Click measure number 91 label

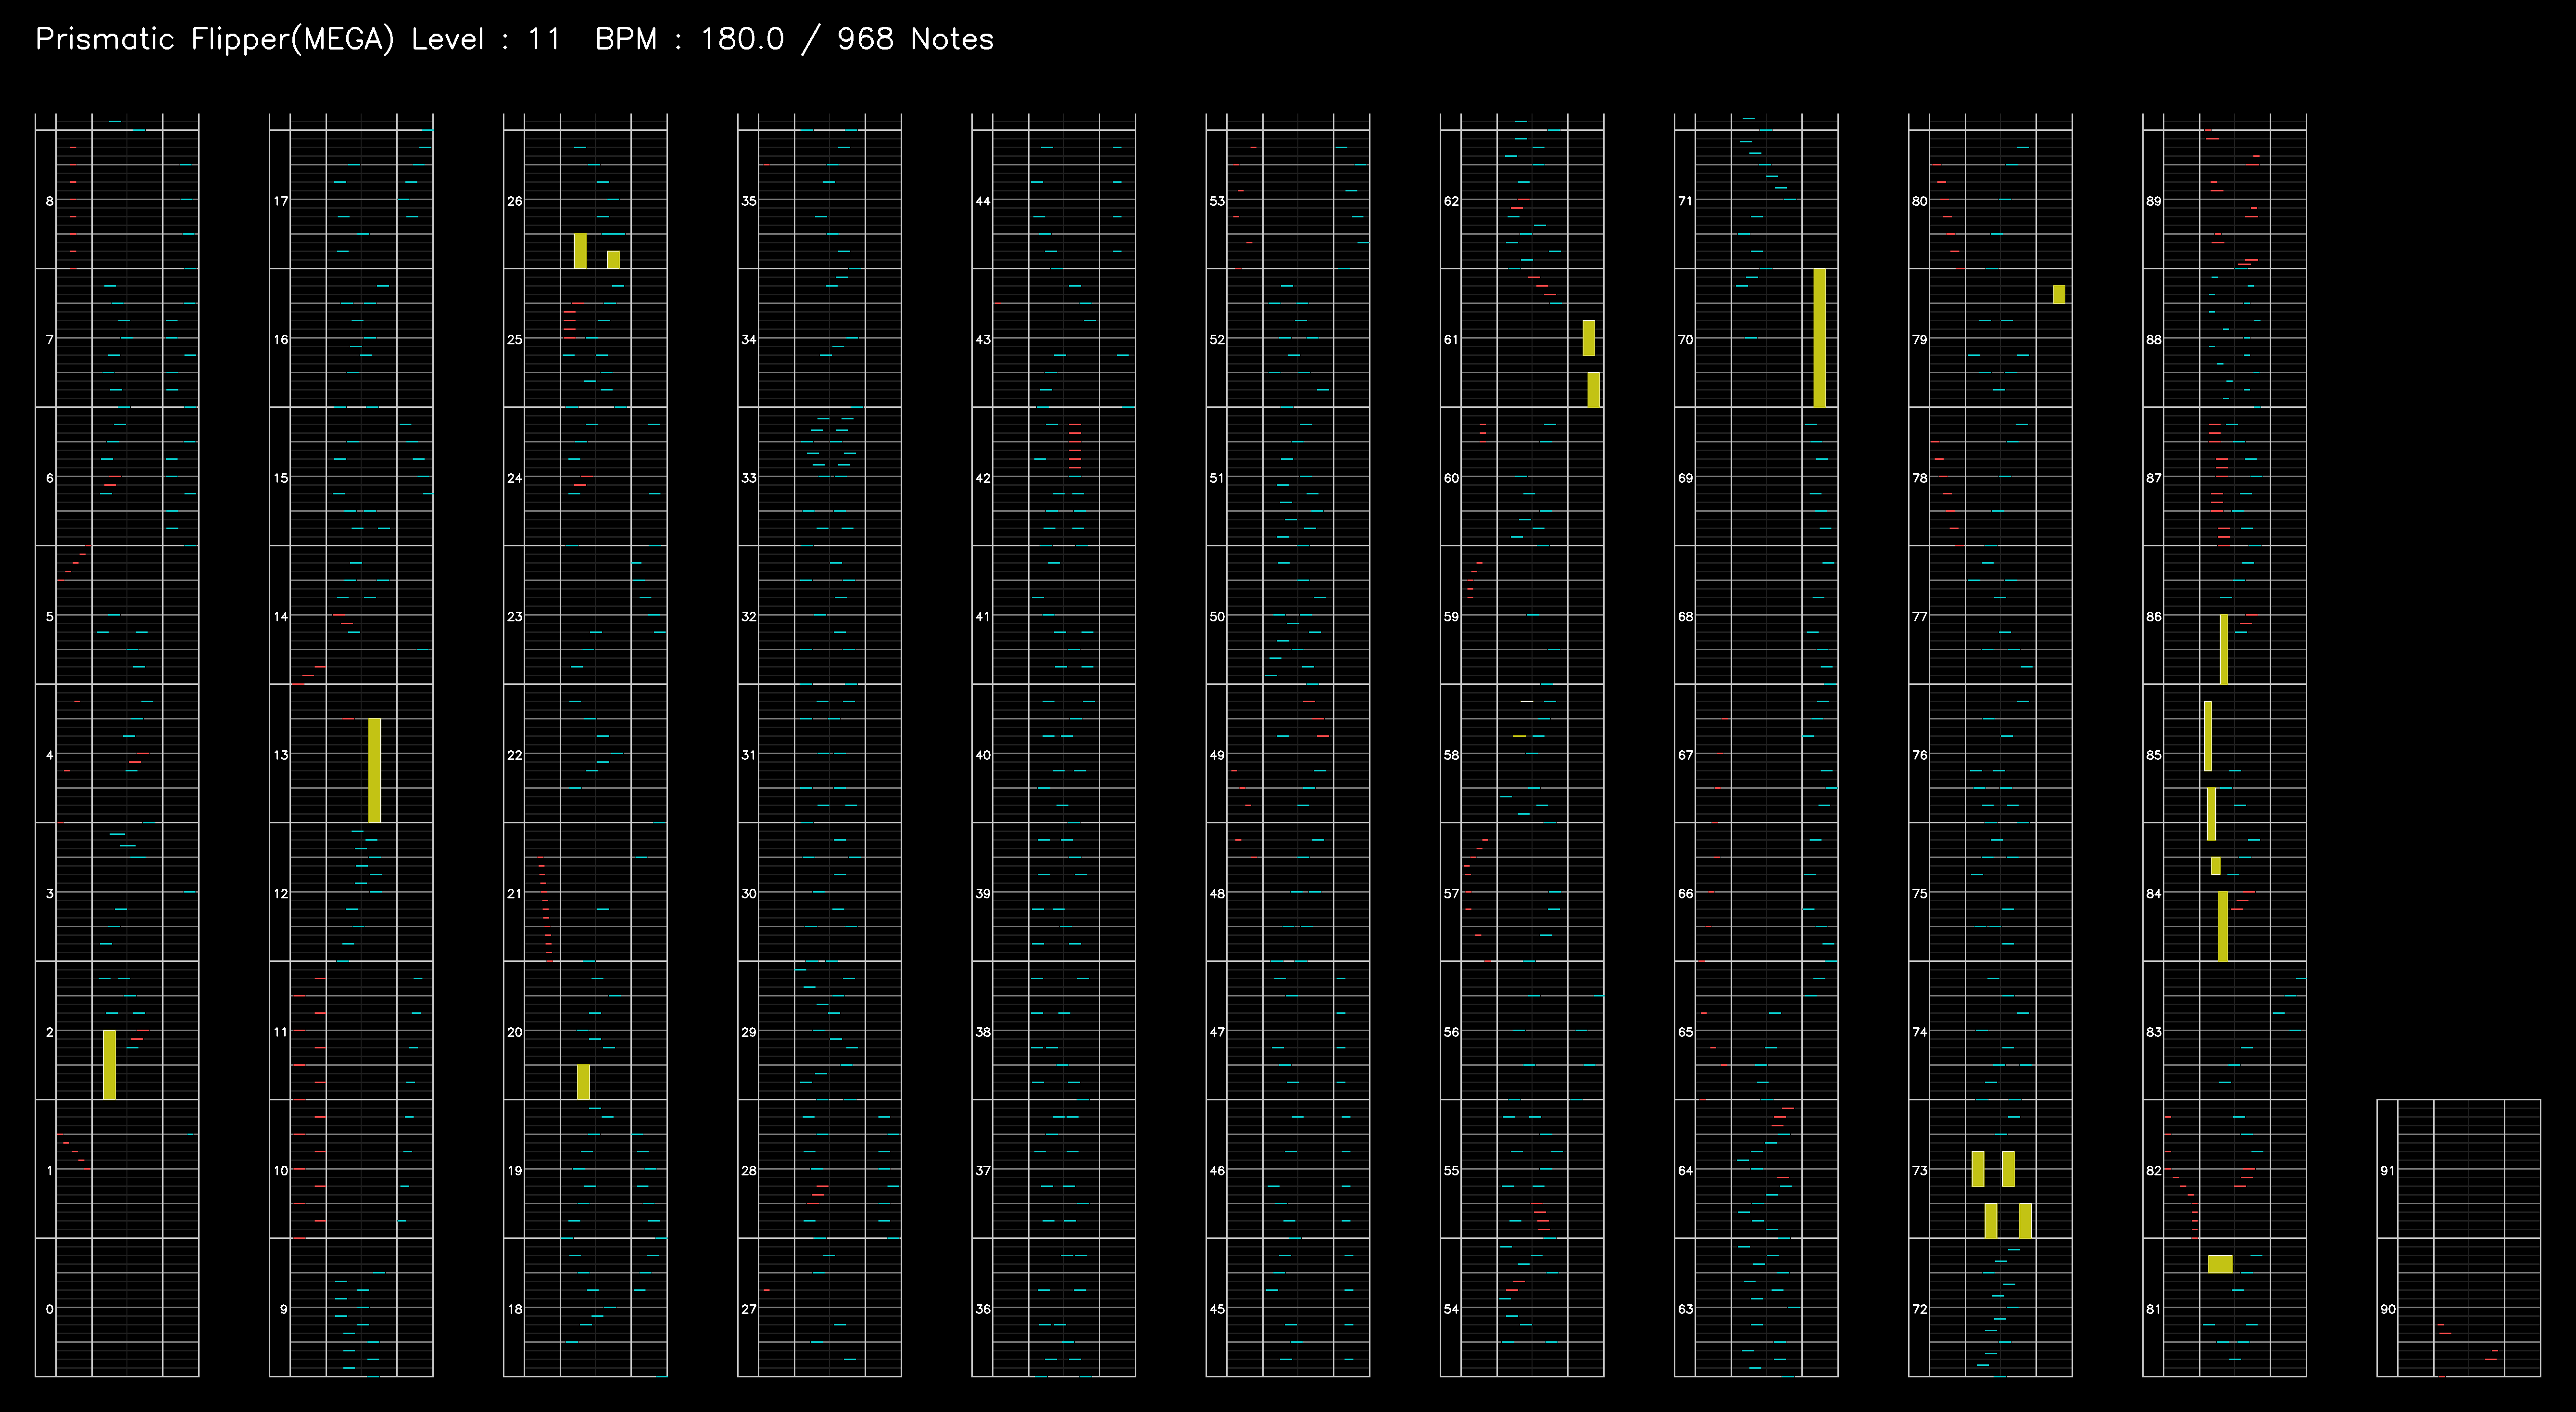(x=2388, y=1171)
